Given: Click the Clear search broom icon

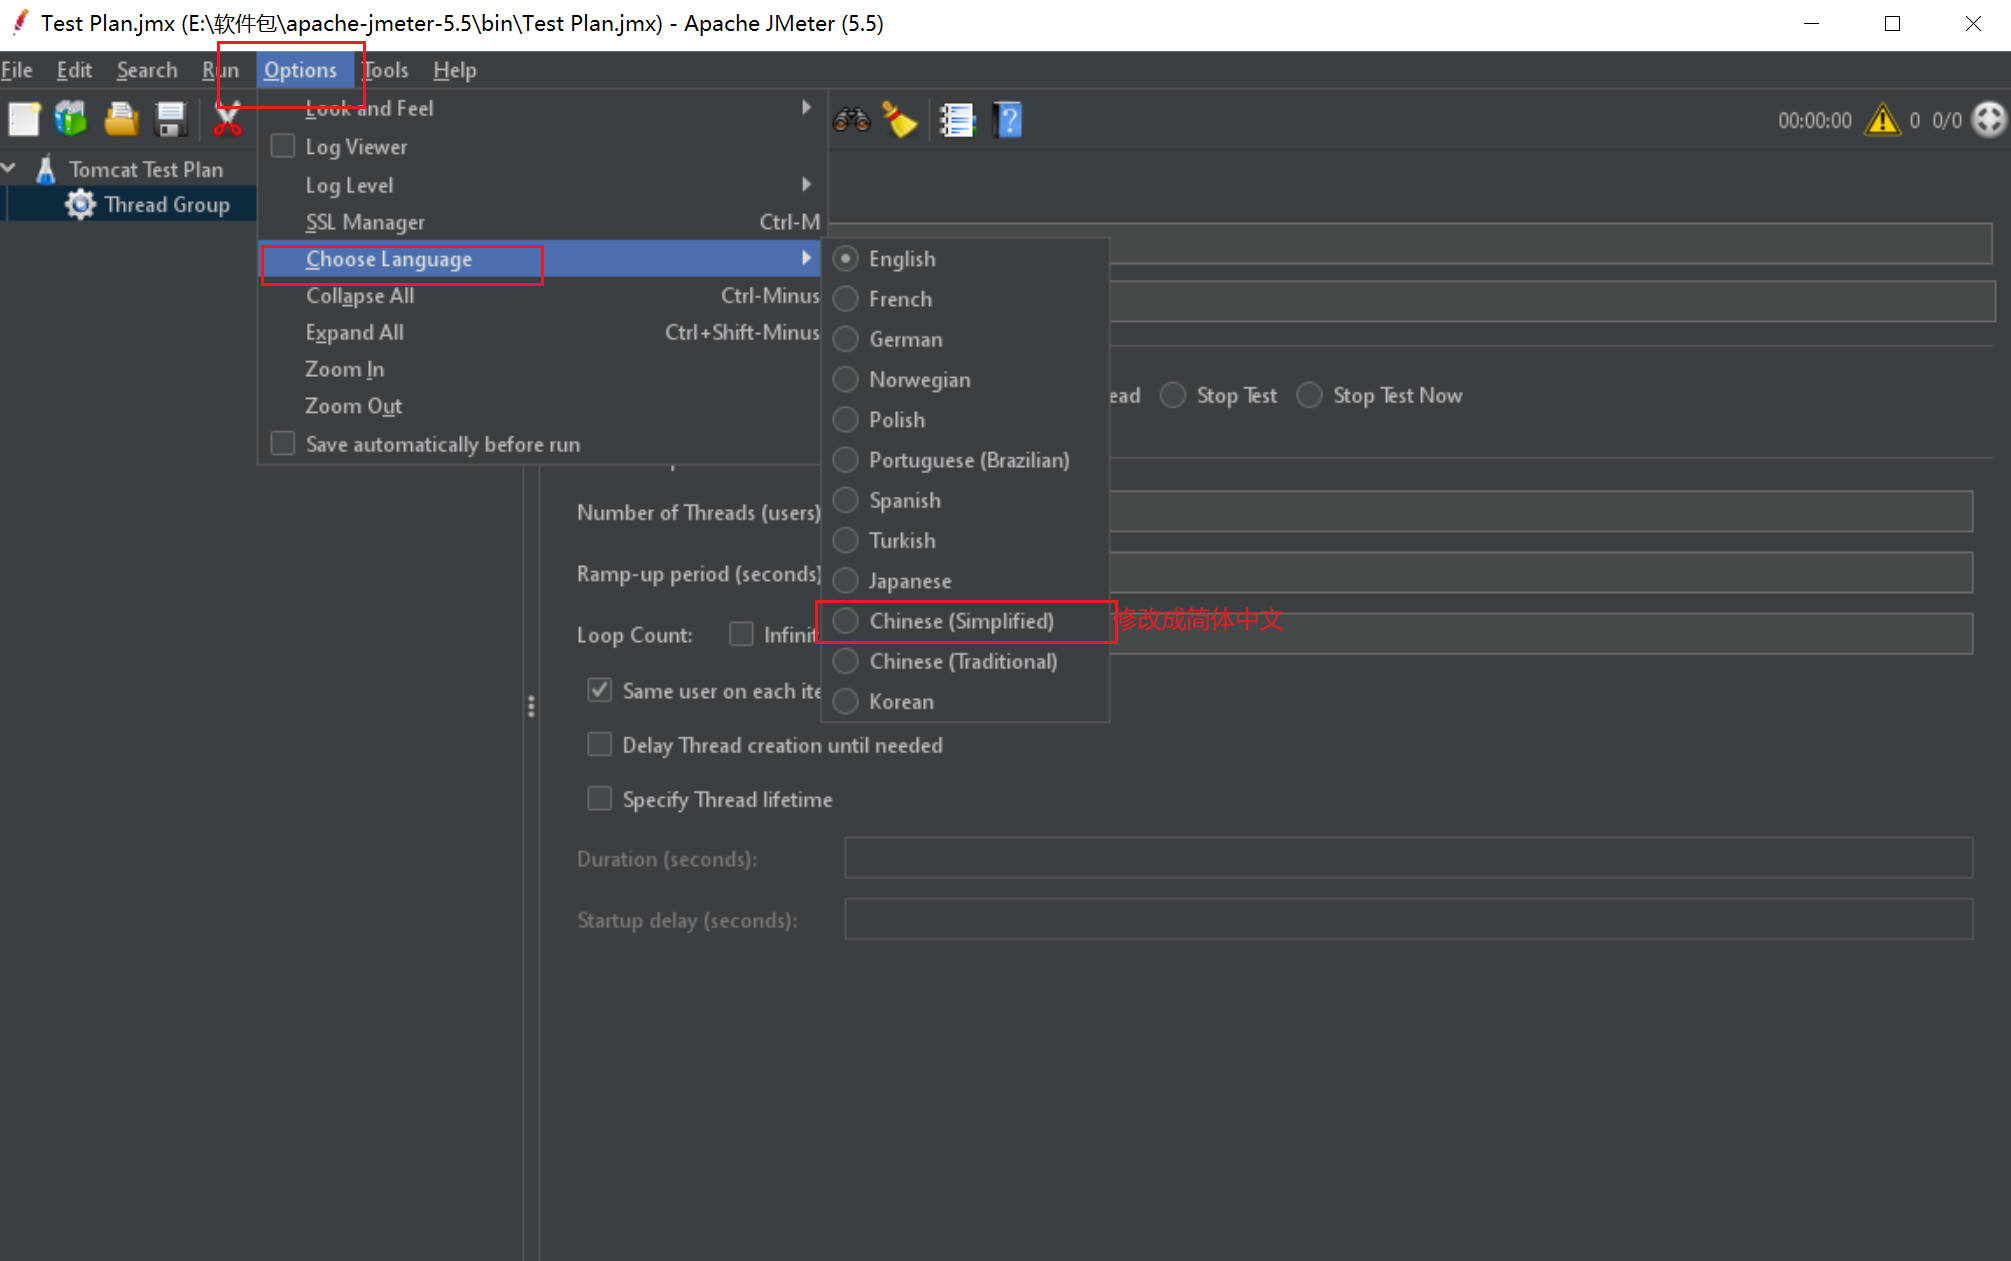Looking at the screenshot, I should (900, 120).
